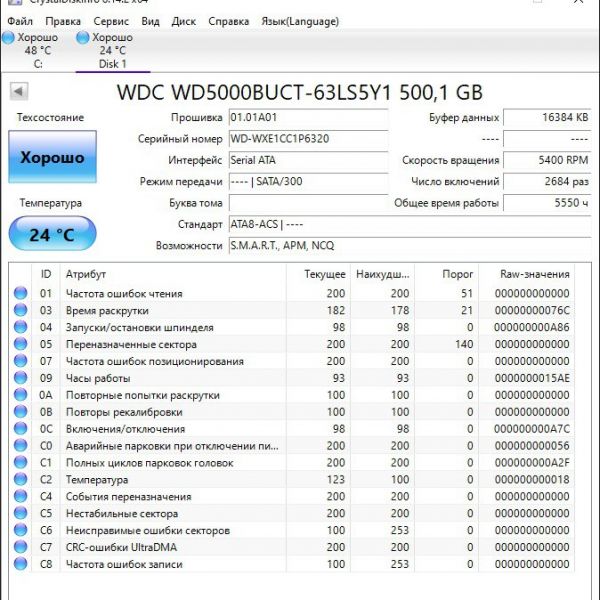Click status icon for attribute 0C power cycles
This screenshot has height=600, width=600.
pos(21,428)
